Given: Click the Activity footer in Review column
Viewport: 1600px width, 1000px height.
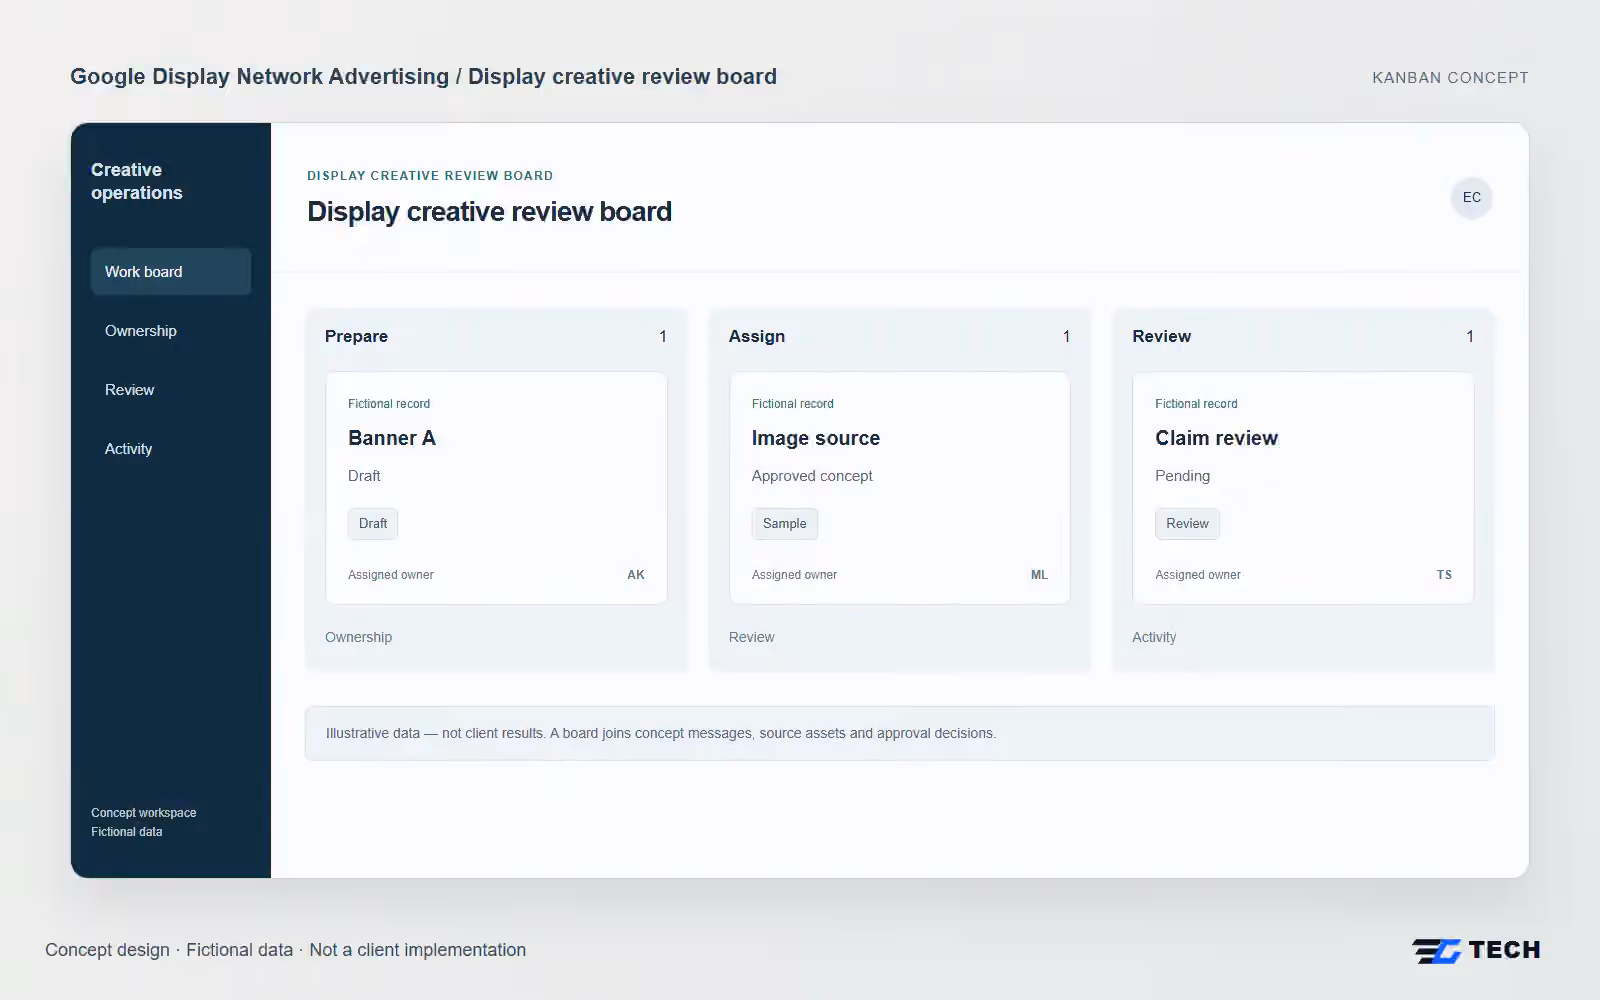Looking at the screenshot, I should coord(1154,637).
